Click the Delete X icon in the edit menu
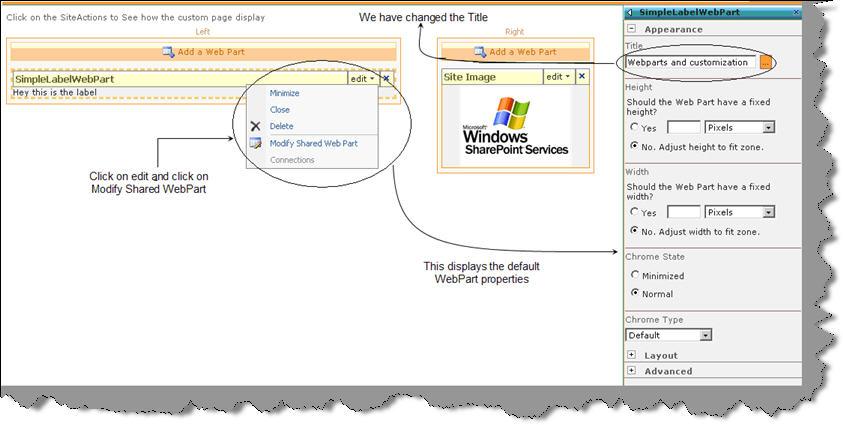The width and height of the screenshot is (843, 425). pyautogui.click(x=255, y=126)
